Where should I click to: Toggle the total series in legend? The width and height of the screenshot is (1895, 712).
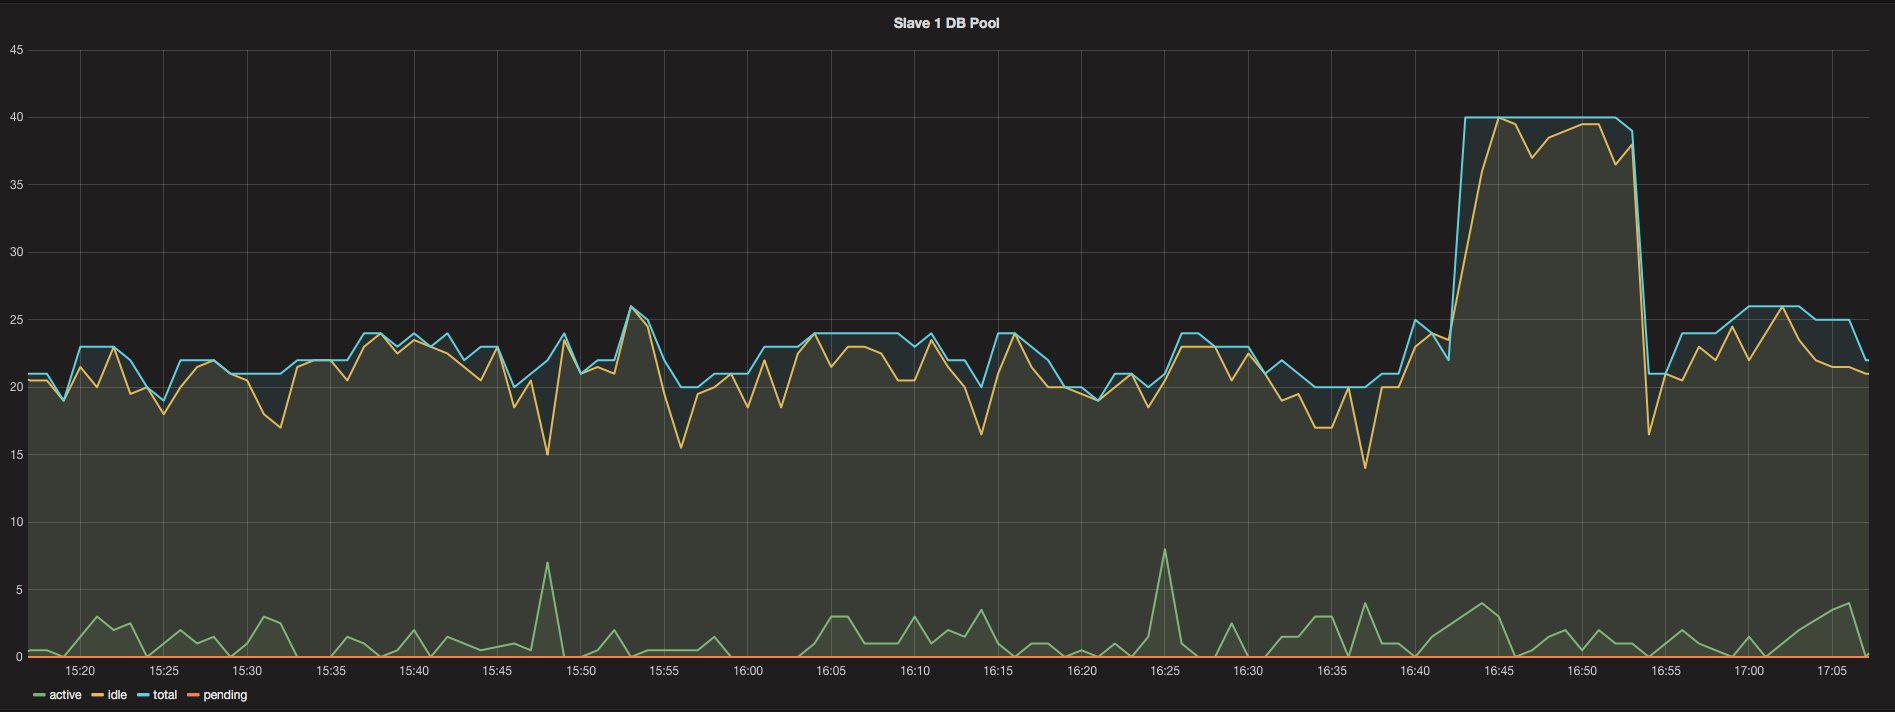tap(165, 695)
